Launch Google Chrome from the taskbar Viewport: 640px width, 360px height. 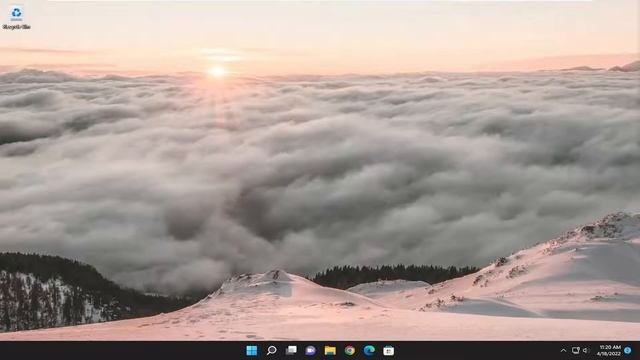[x=350, y=350]
